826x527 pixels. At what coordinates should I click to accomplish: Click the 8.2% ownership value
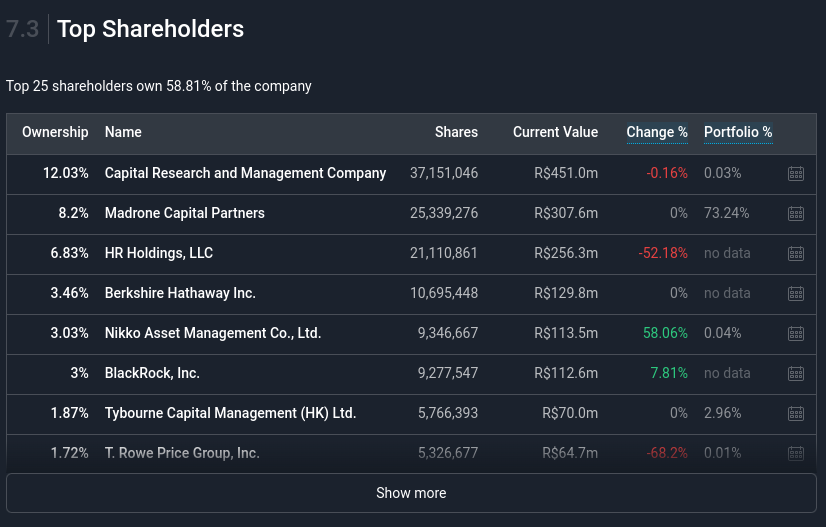click(x=73, y=213)
